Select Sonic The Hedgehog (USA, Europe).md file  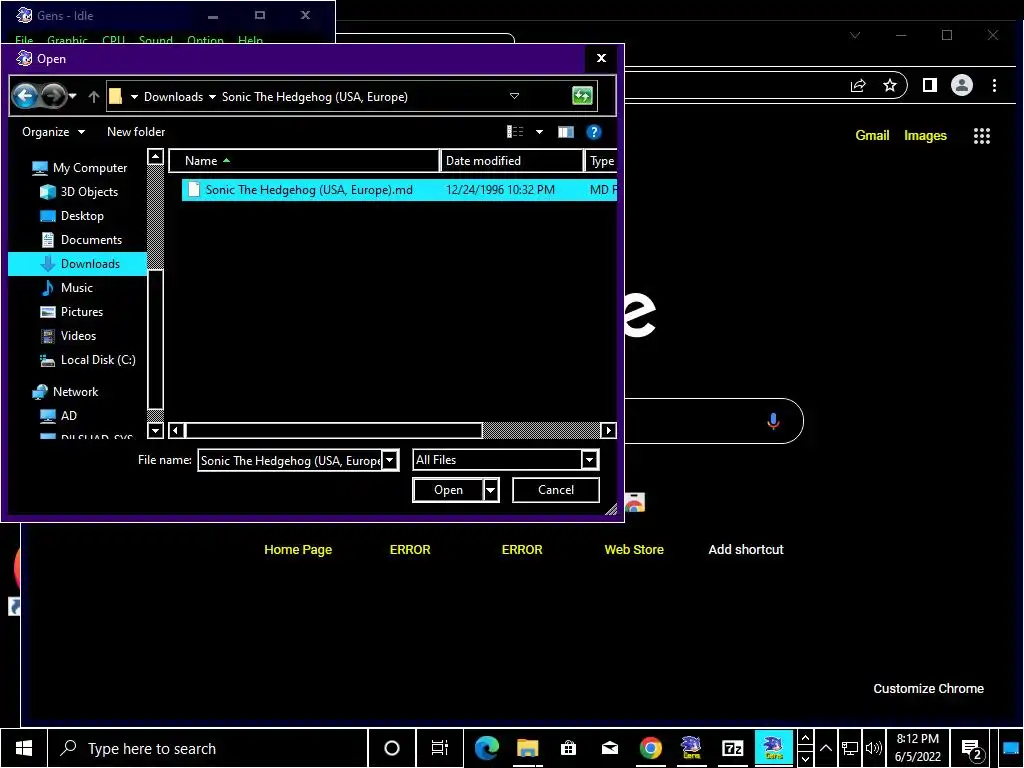(x=399, y=190)
